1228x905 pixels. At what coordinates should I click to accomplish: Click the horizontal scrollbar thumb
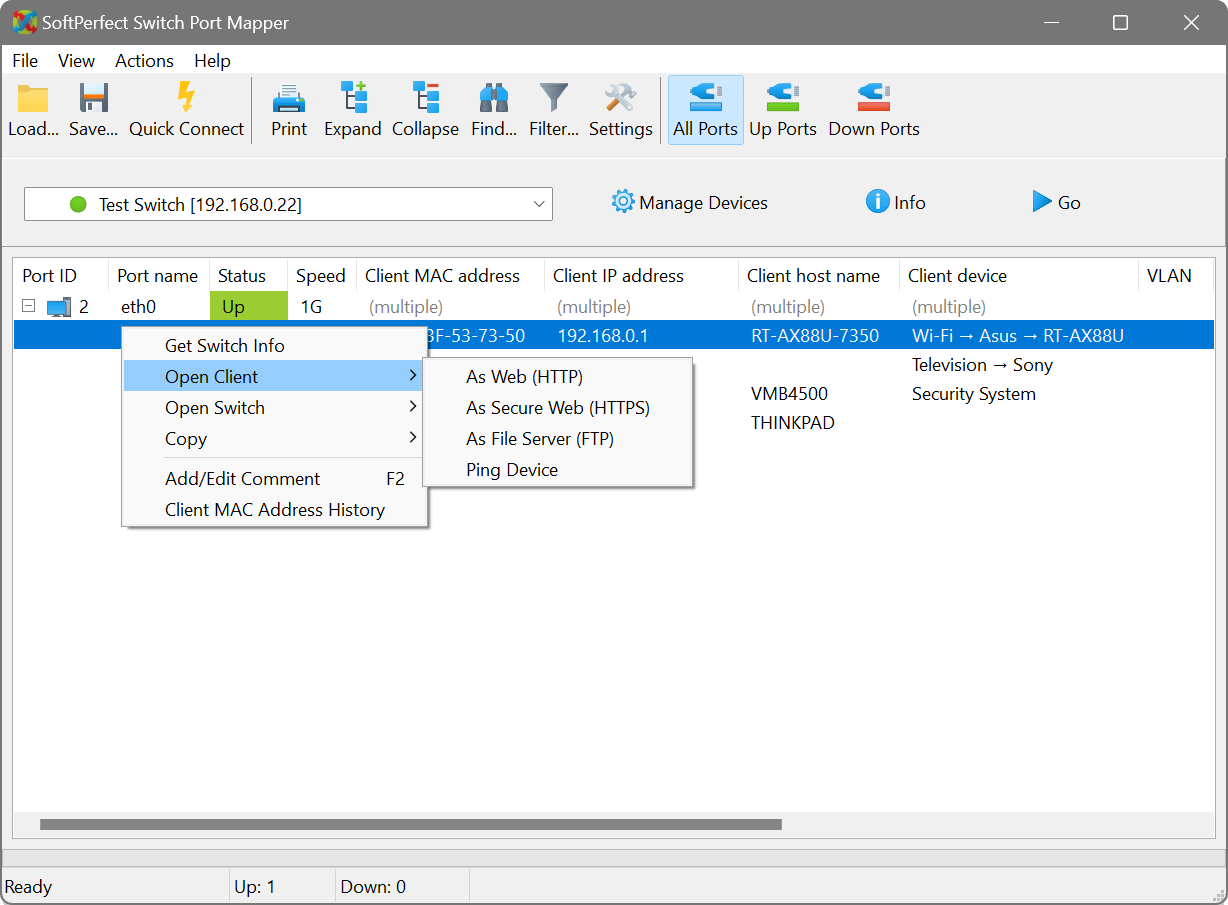pos(410,825)
